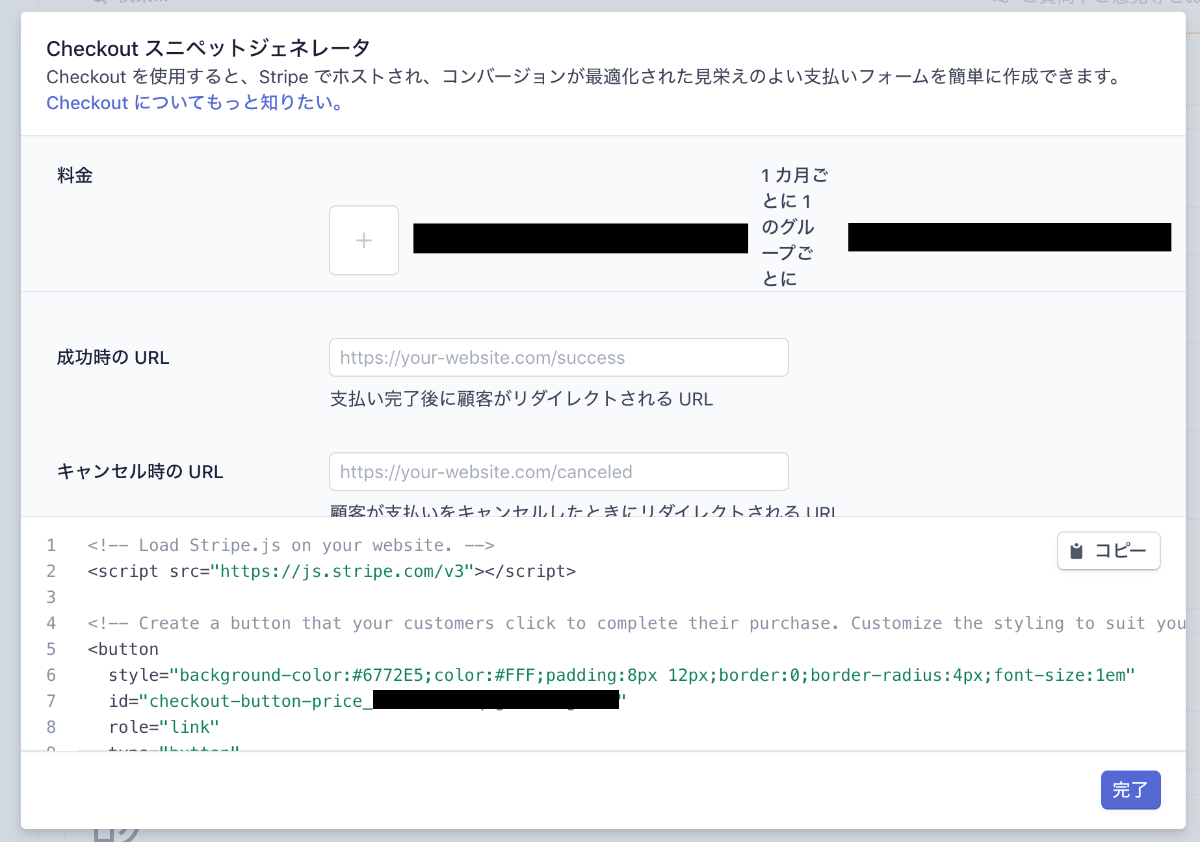Open the 'Checkout についてもっと知りたい' link
The width and height of the screenshot is (1200, 842).
click(x=195, y=103)
